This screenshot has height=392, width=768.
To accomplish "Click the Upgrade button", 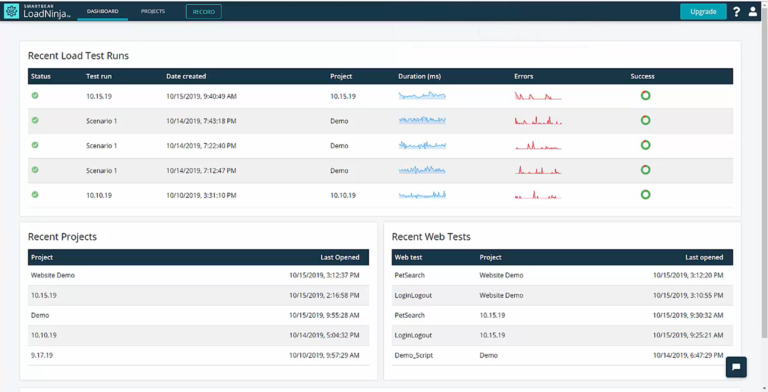I will pos(703,12).
